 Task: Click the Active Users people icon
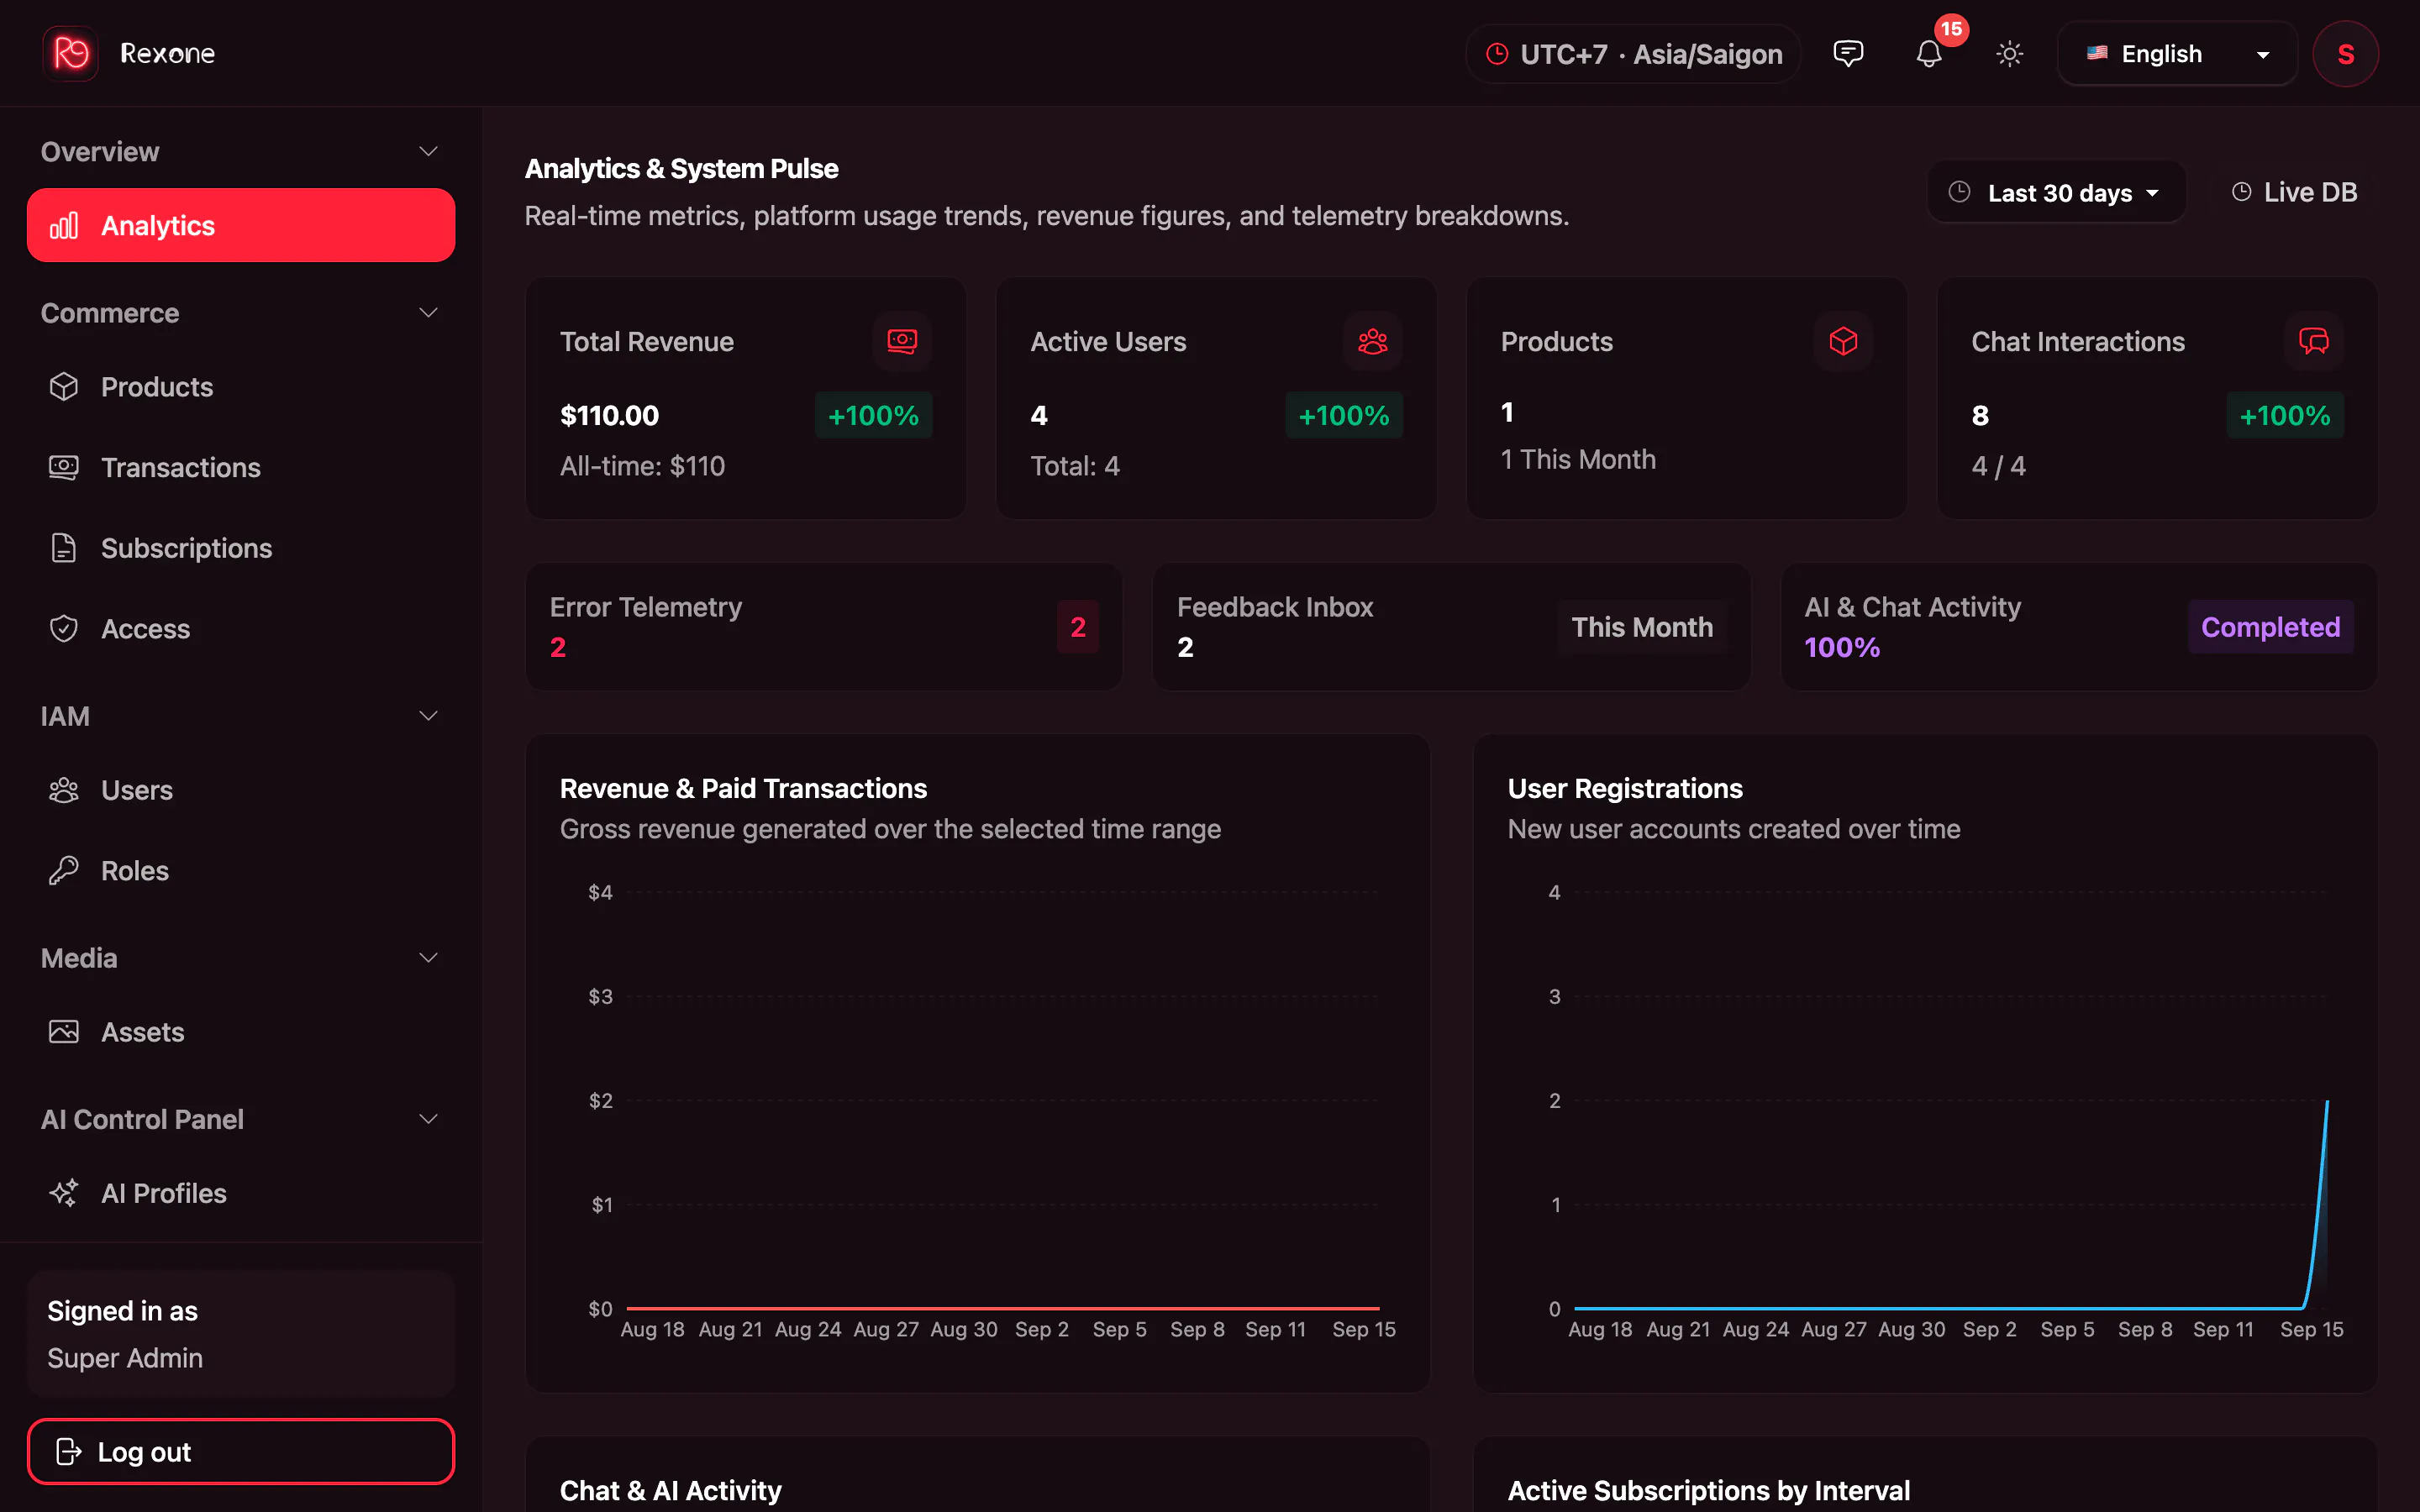coord(1372,342)
